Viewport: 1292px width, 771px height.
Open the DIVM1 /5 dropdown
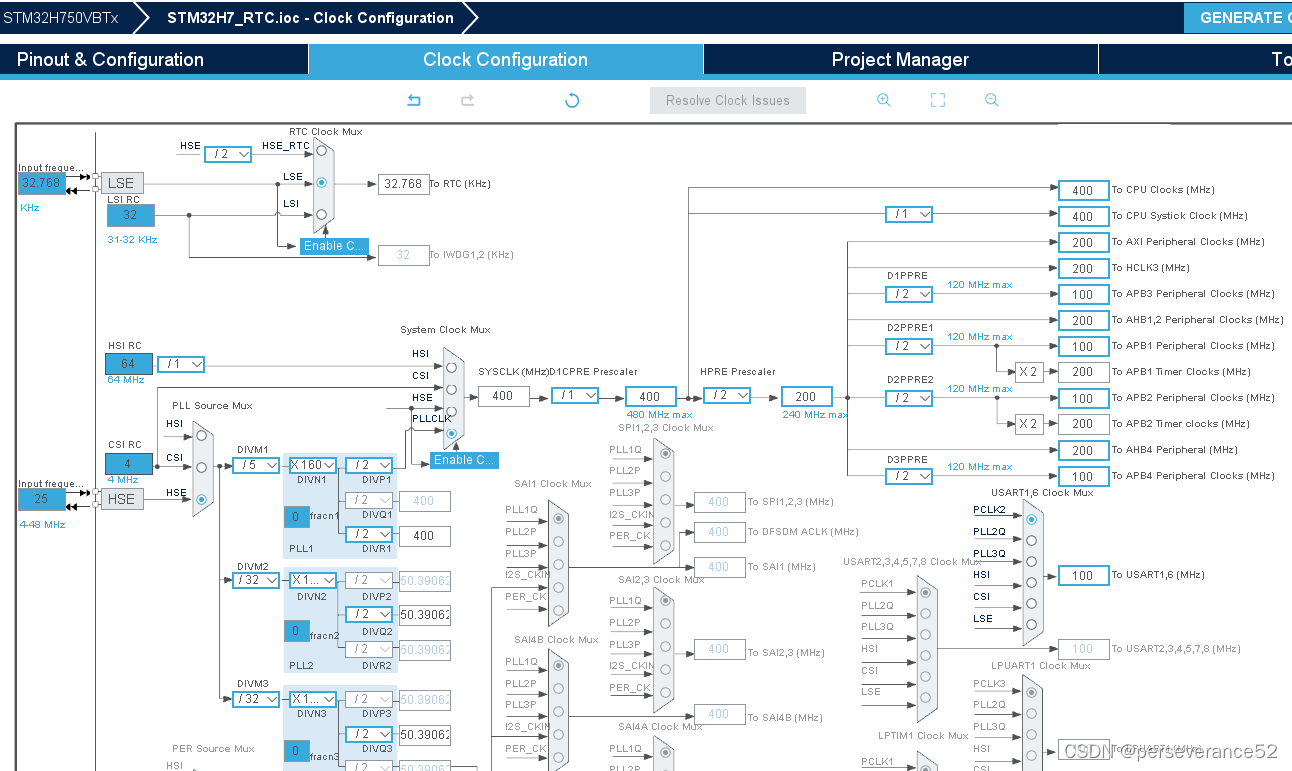pyautogui.click(x=256, y=465)
